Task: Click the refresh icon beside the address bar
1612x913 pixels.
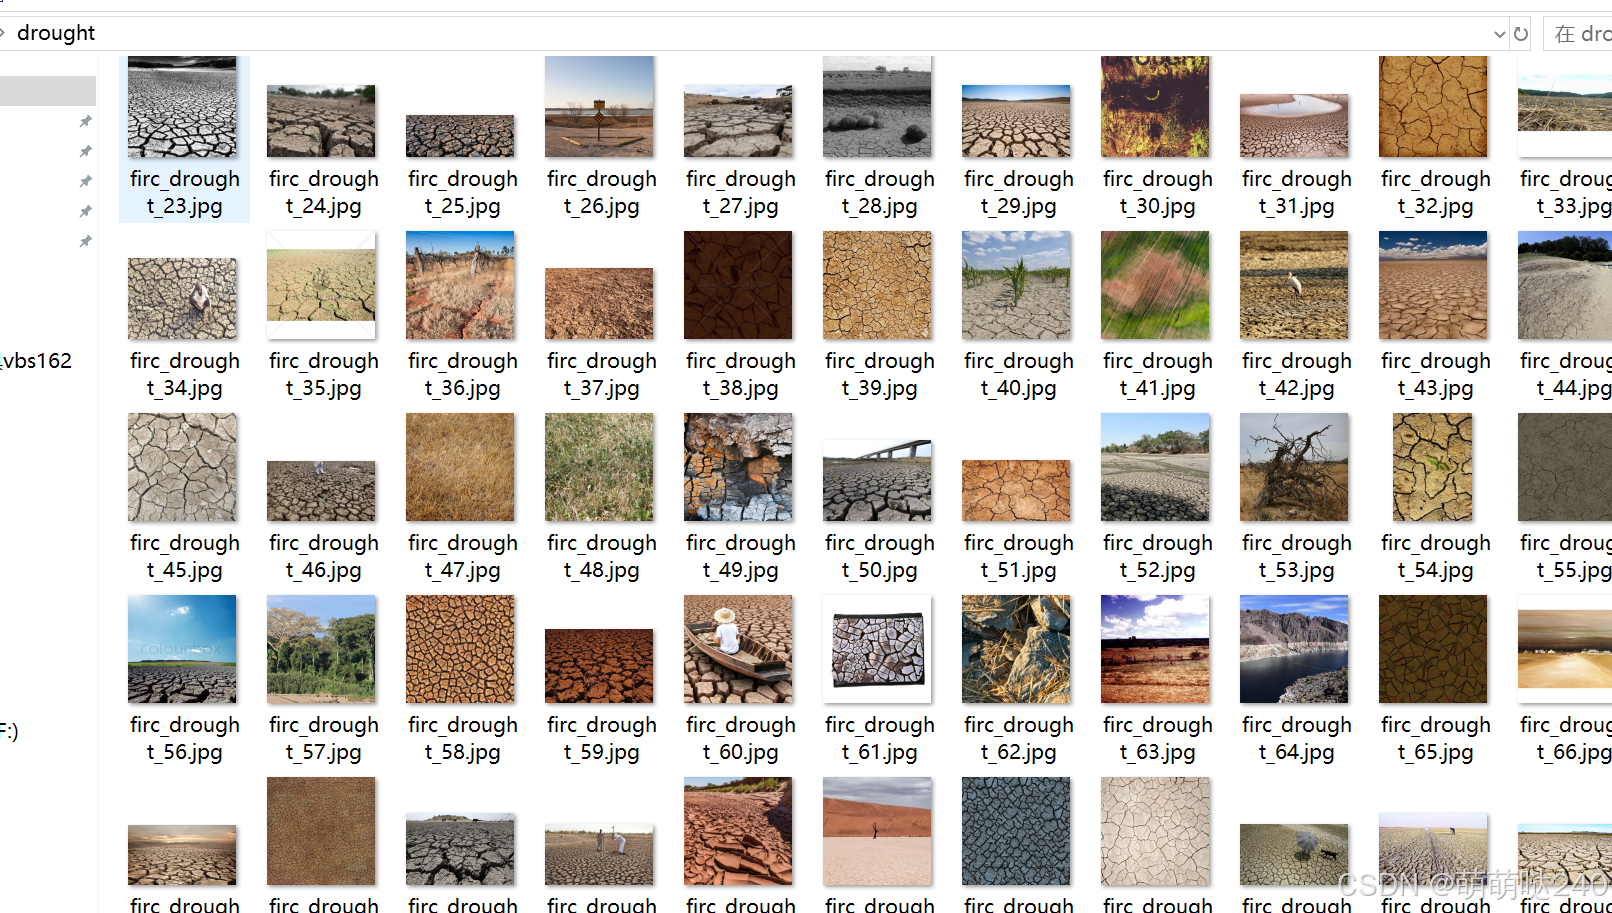Action: click(1521, 34)
